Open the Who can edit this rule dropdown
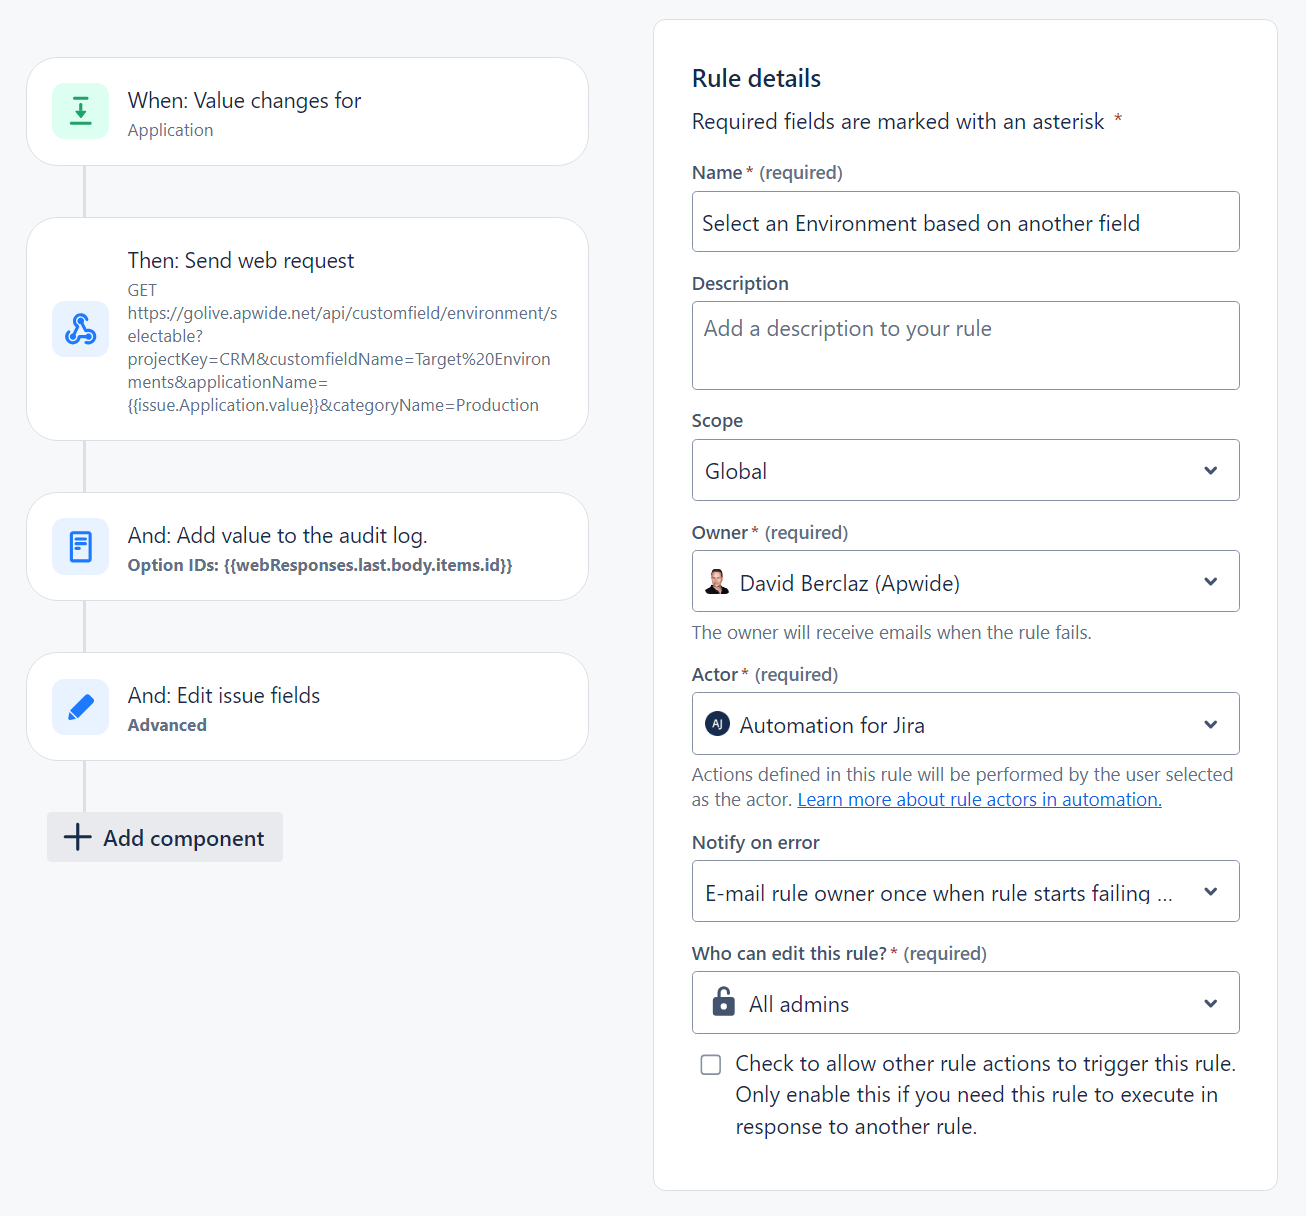Image resolution: width=1306 pixels, height=1216 pixels. point(1210,1003)
